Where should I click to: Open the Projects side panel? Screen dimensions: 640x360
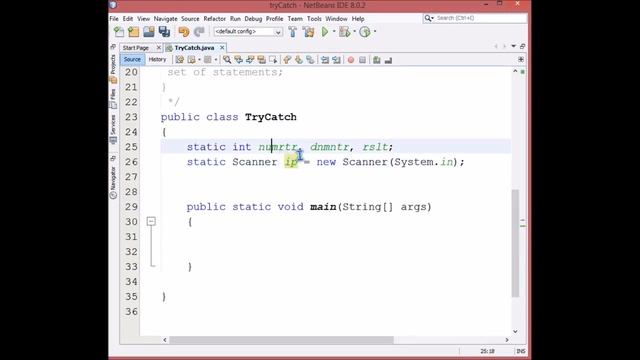tap(113, 69)
